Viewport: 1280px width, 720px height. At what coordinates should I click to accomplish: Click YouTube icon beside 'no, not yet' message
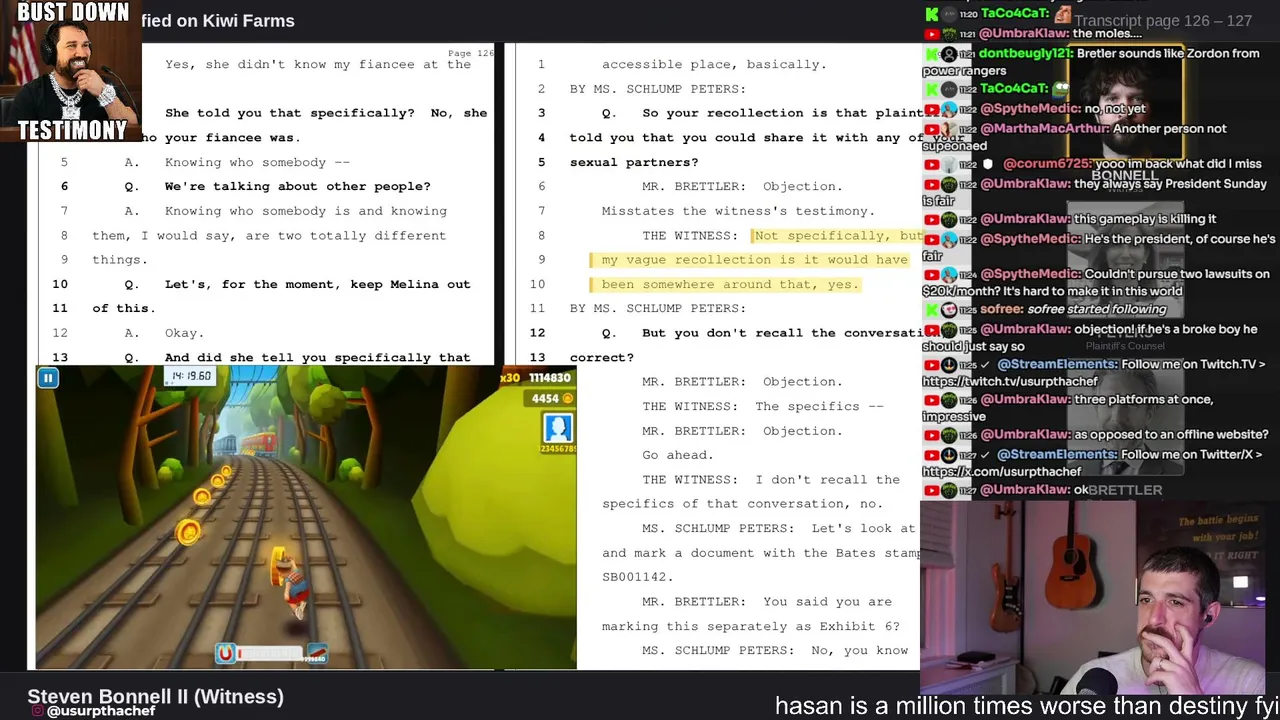click(931, 109)
